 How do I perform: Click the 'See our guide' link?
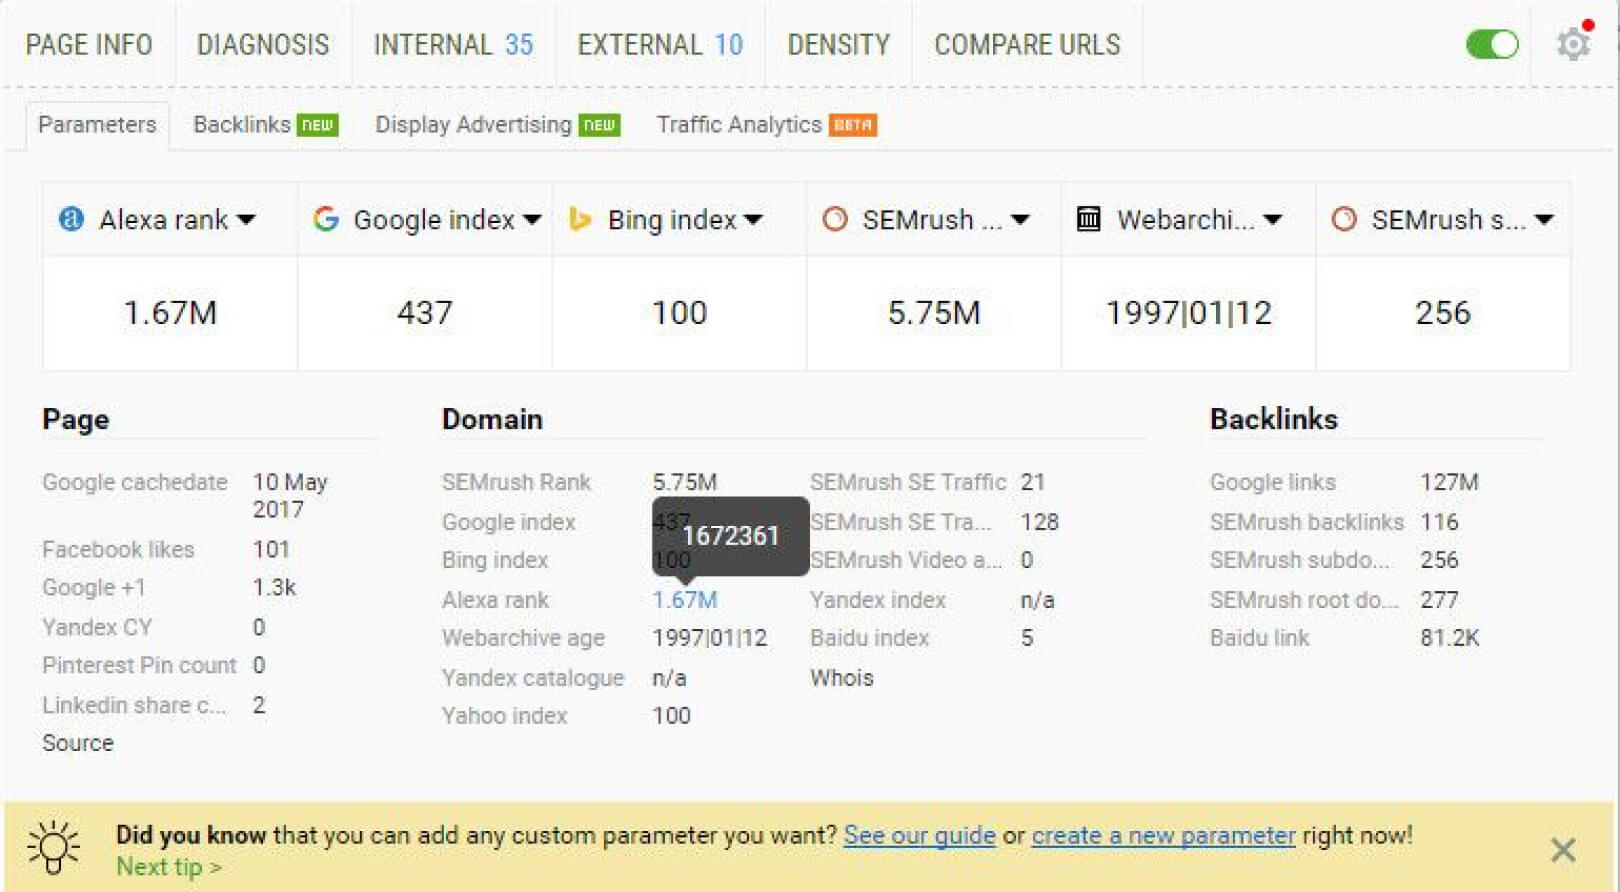click(919, 835)
